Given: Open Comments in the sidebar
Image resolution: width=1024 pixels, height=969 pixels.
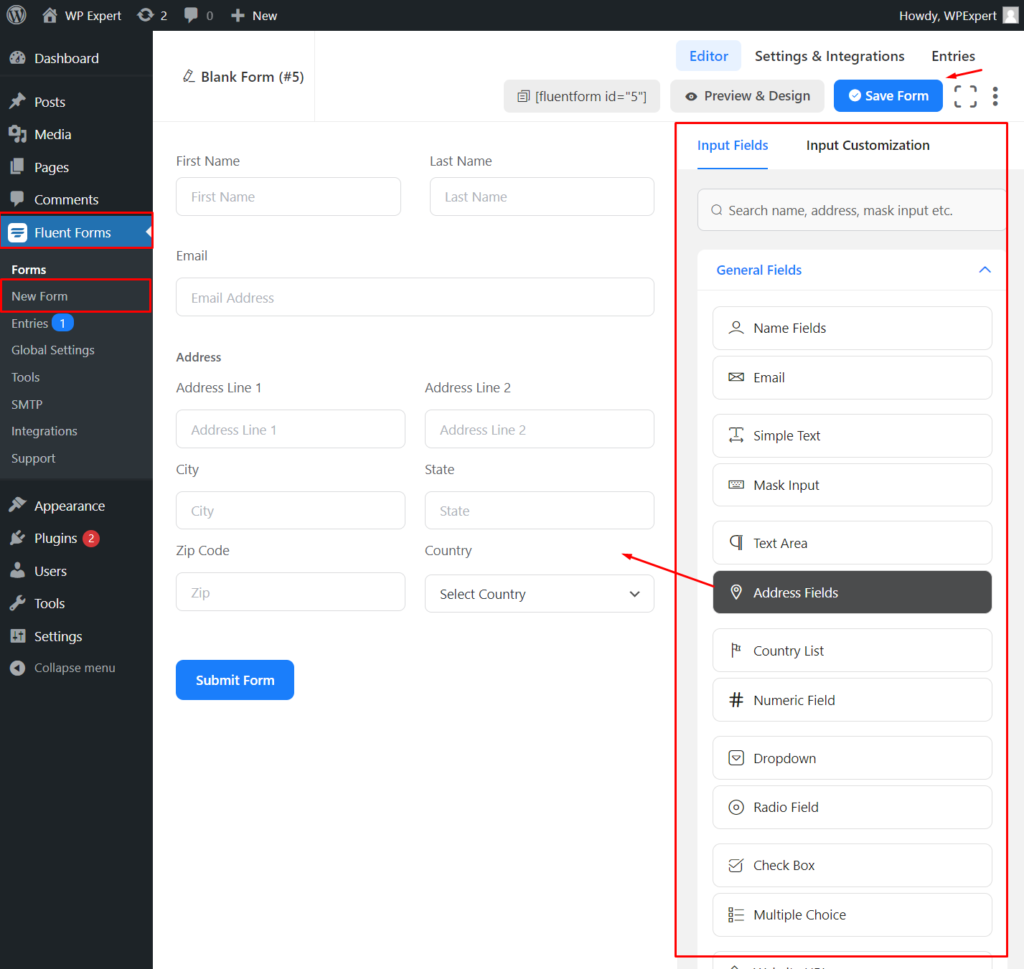Looking at the screenshot, I should (x=76, y=200).
